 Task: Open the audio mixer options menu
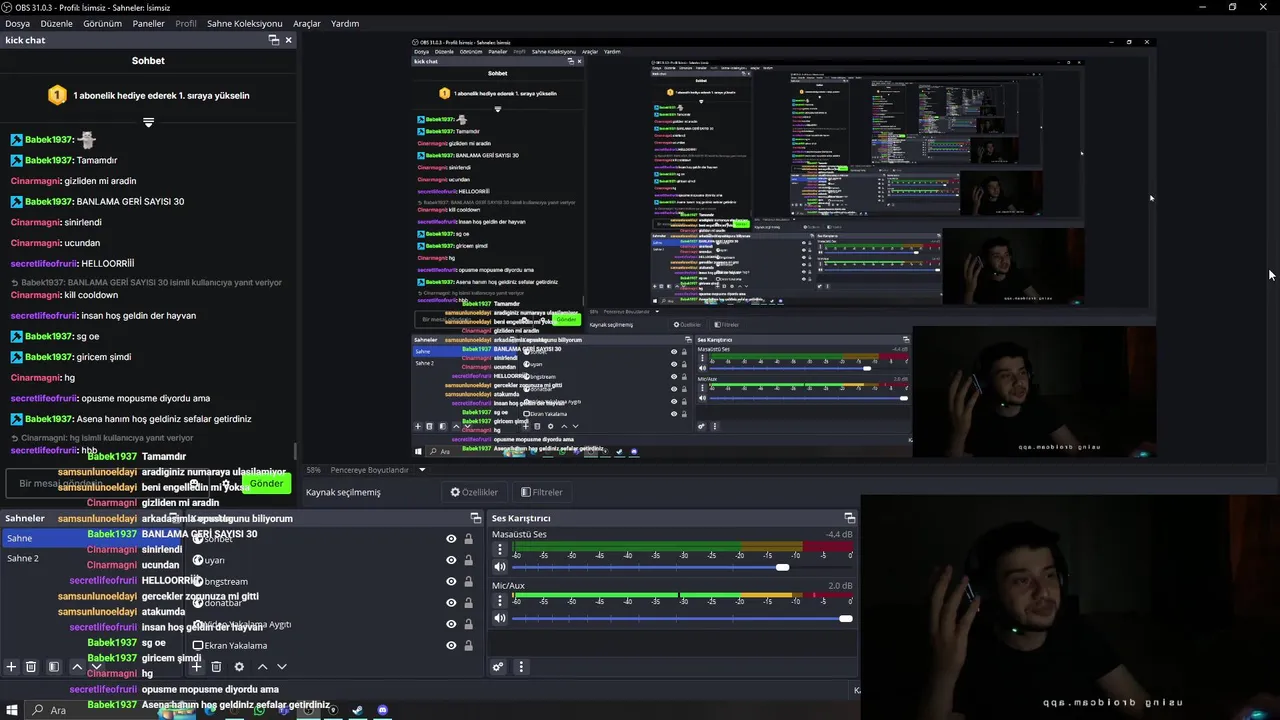point(520,667)
